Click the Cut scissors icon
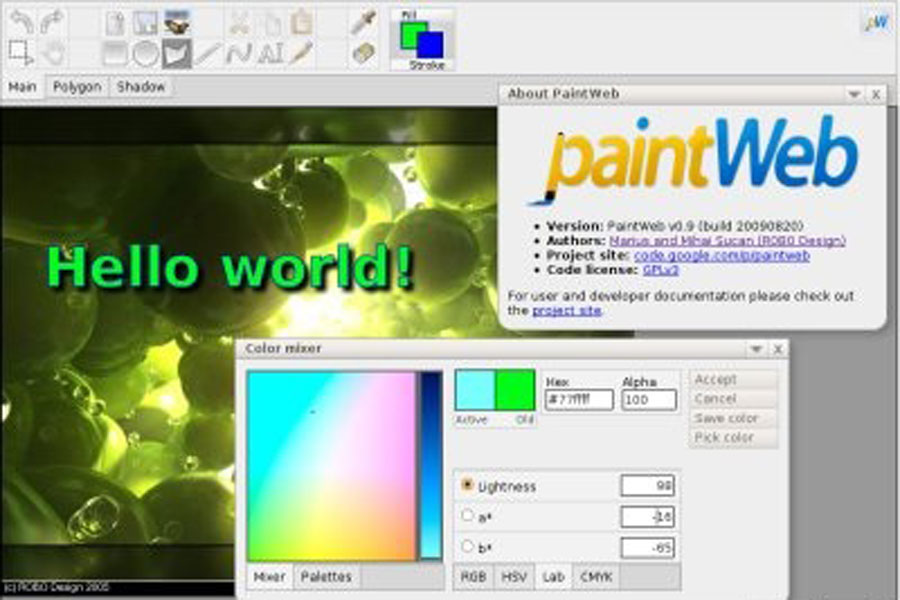Viewport: 900px width, 600px height. point(239,23)
